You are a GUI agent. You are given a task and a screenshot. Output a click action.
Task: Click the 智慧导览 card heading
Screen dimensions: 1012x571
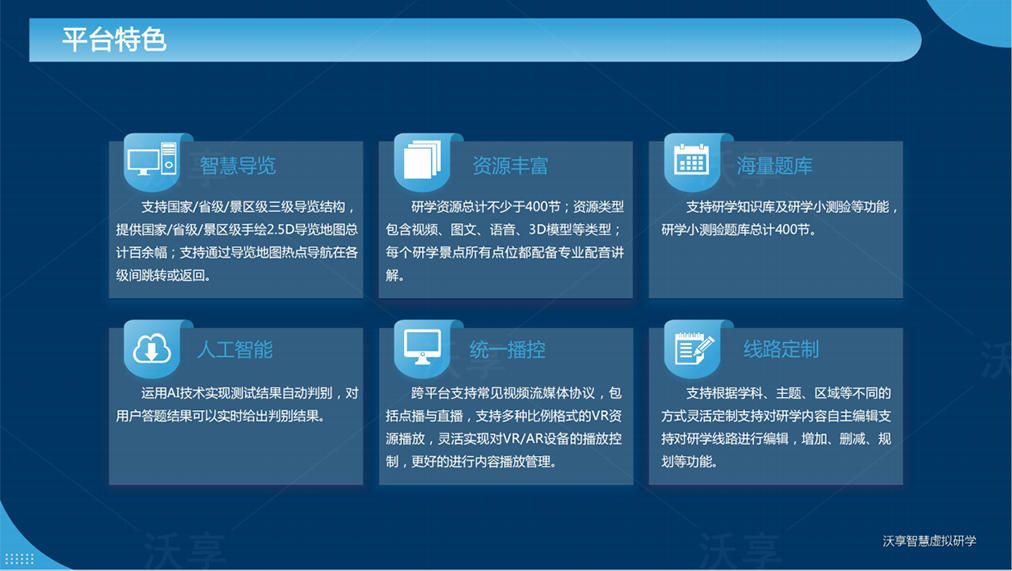238,166
